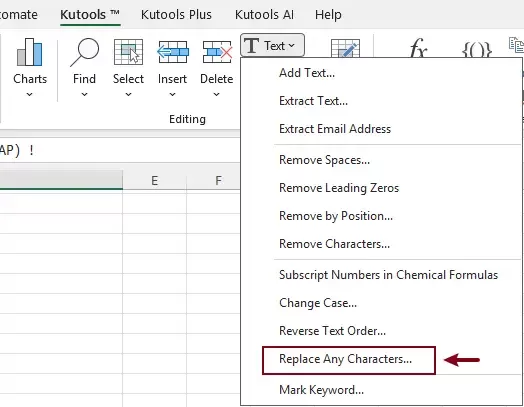Select column E header
This screenshot has width=524, height=407.
154,180
